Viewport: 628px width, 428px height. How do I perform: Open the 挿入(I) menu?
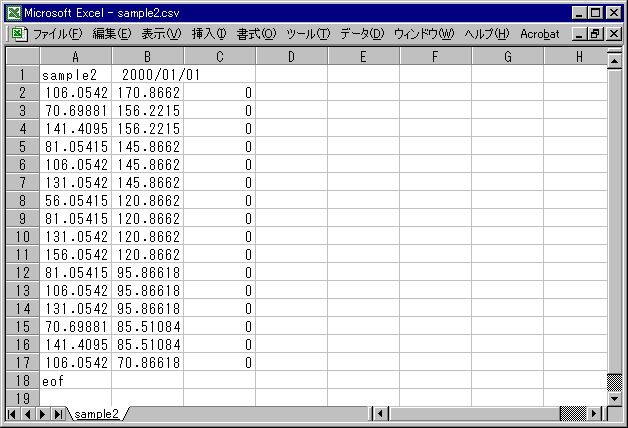coord(209,34)
